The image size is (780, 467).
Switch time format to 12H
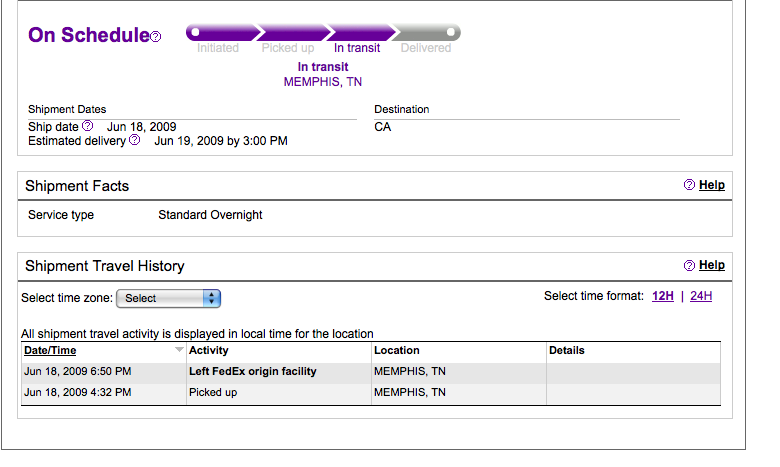point(663,296)
